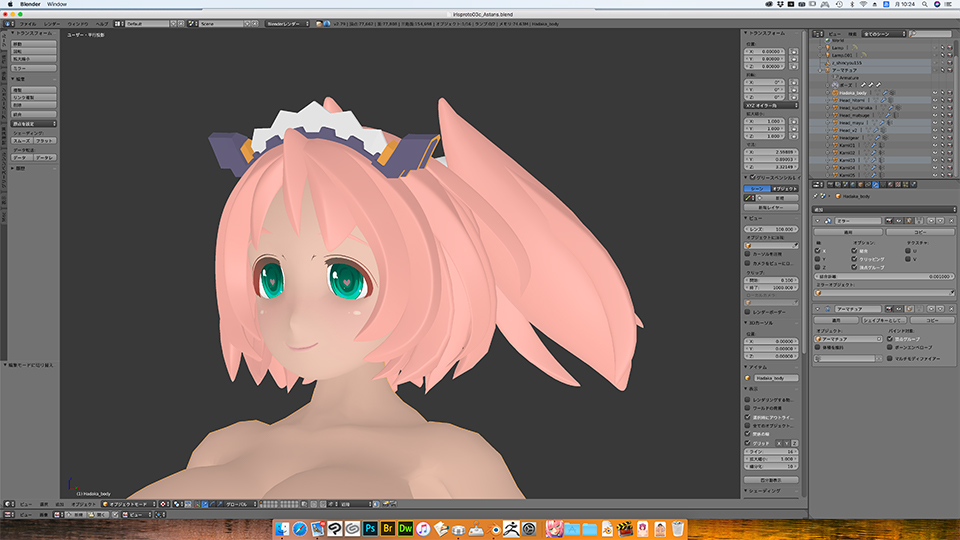Open the XYZ オイラー角 rotation mode dropdown
Viewport: 960px width, 540px height.
pos(771,105)
